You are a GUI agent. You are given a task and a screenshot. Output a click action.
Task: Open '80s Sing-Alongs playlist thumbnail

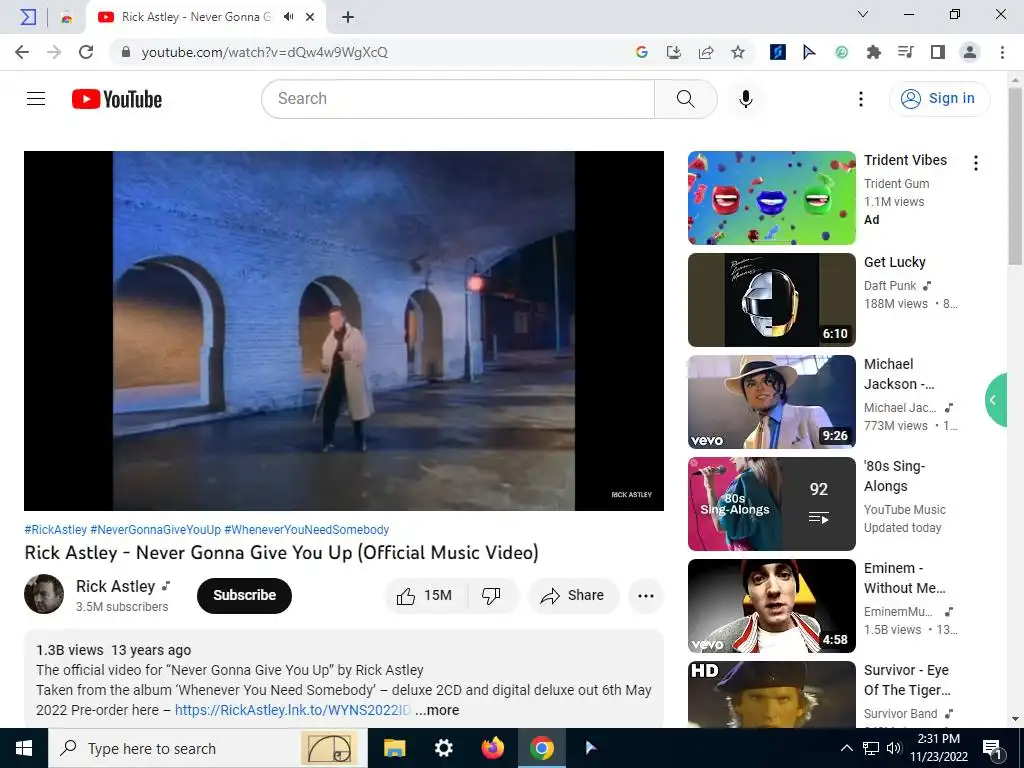[771, 504]
